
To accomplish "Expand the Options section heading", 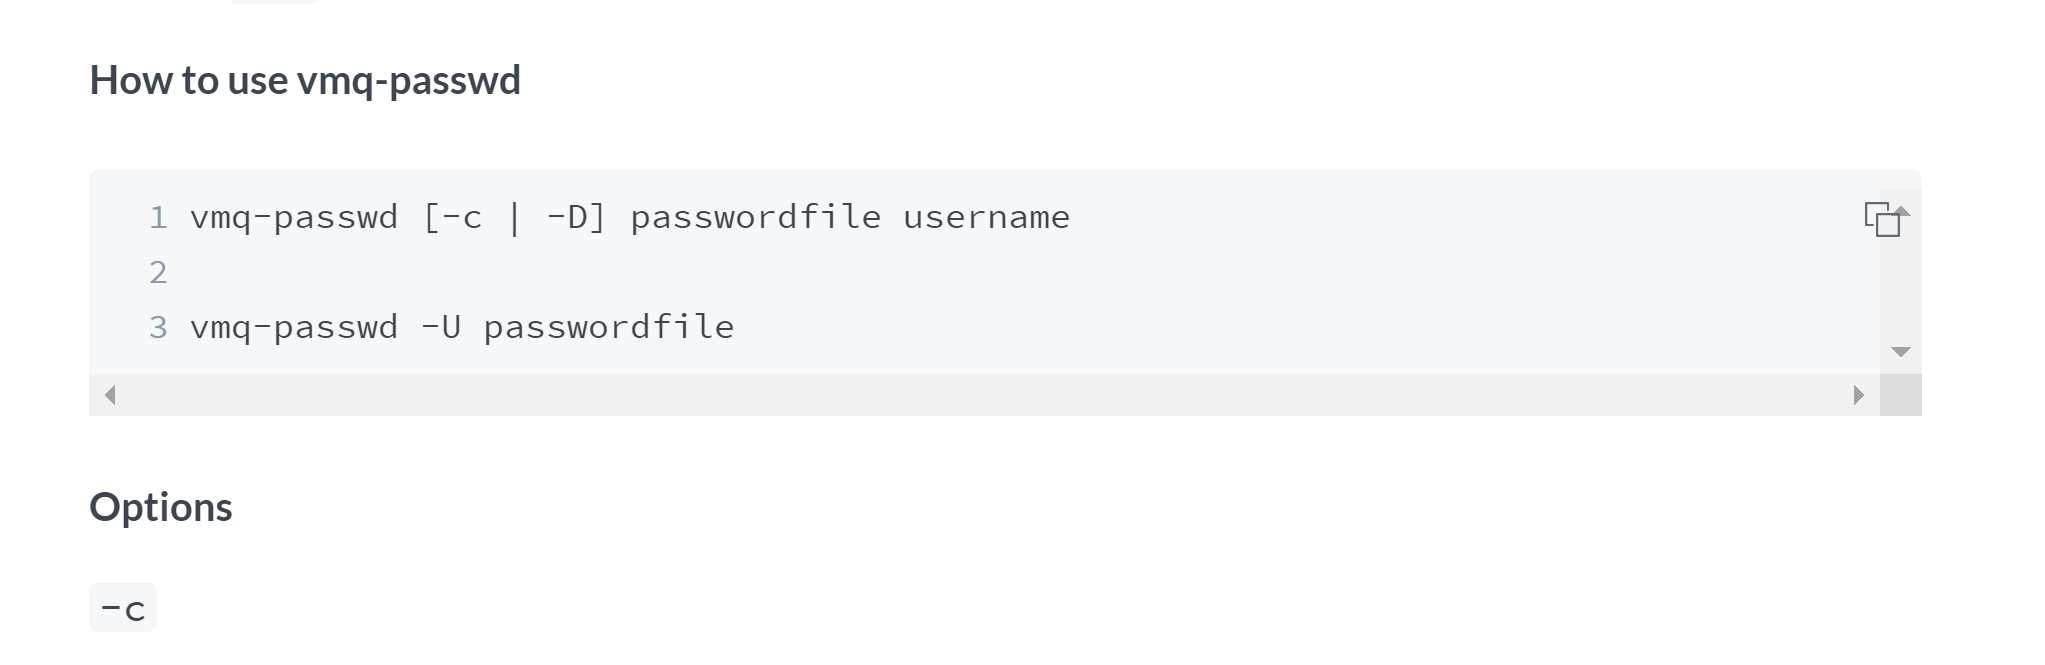I will click(x=160, y=506).
